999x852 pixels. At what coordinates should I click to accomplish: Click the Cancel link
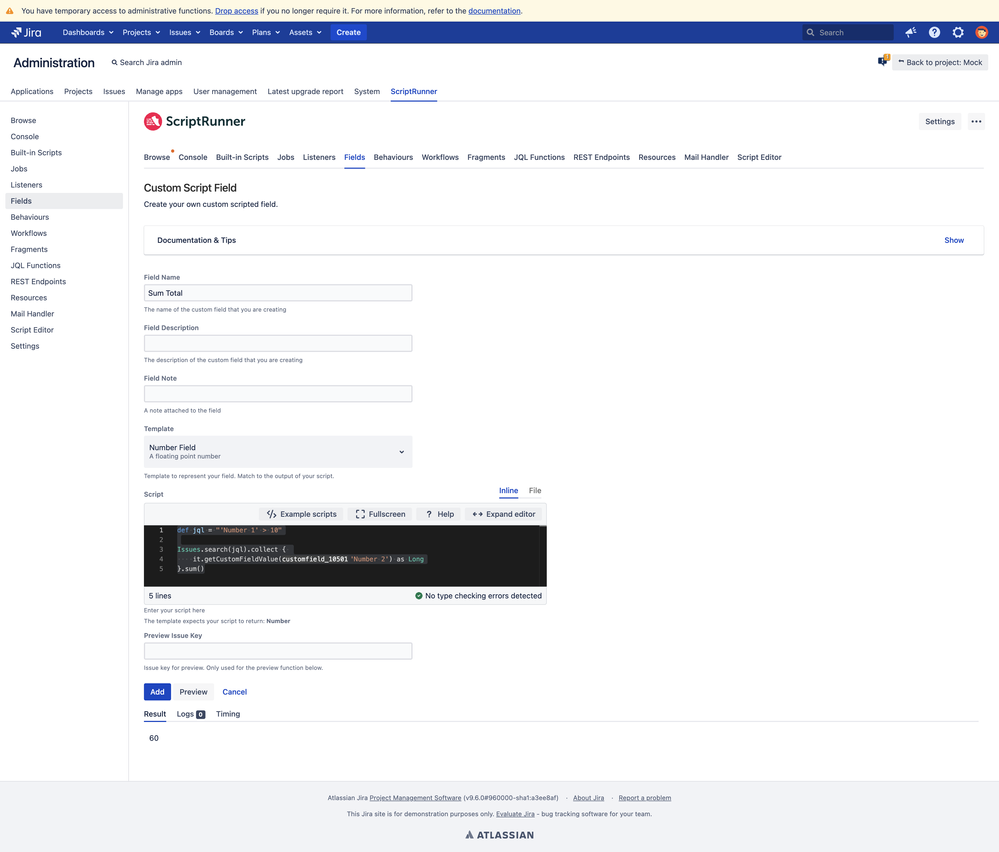pyautogui.click(x=234, y=692)
